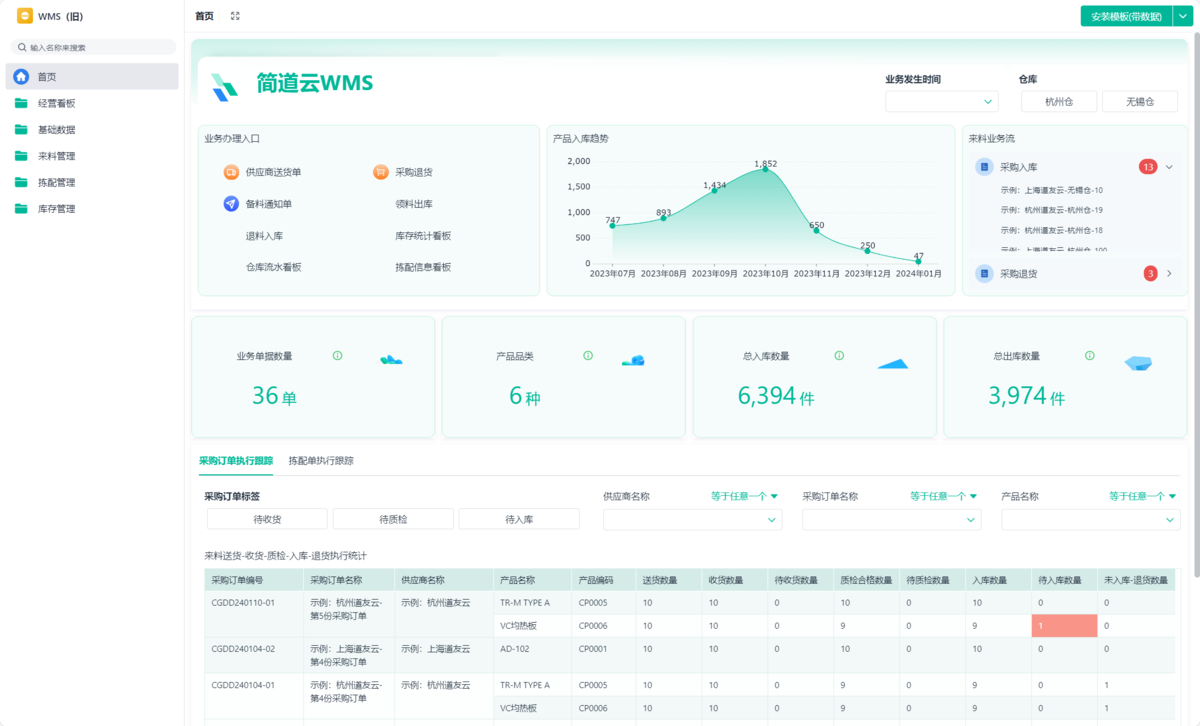Viewport: 1200px width, 726px height.
Task: Open 经营看板 sidebar item
Action: pos(92,103)
